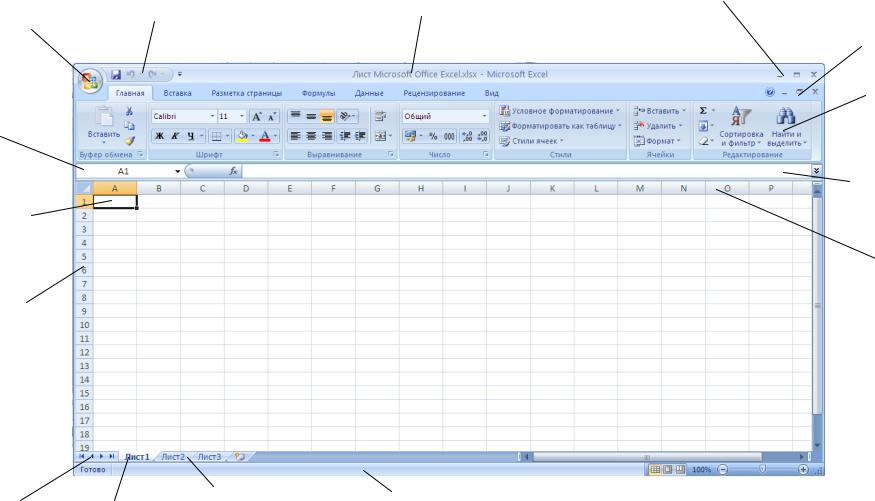
Task: Toggle underline Ч formatting
Action: [190, 136]
